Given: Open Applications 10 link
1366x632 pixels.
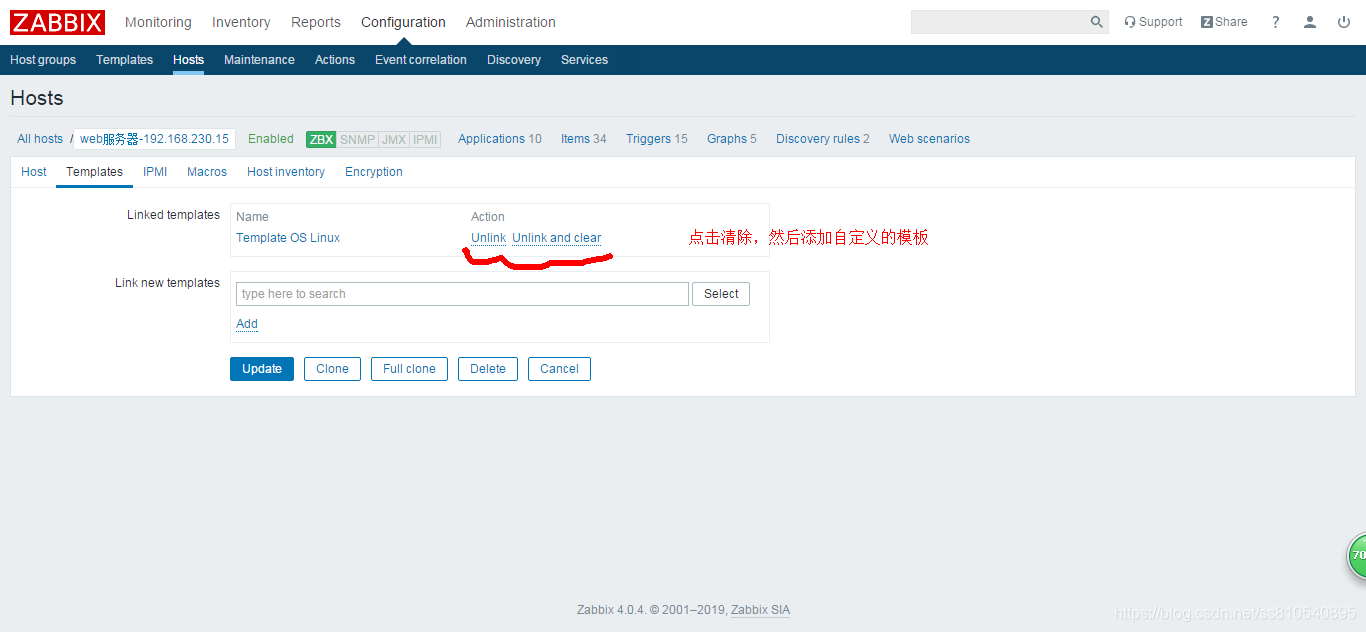Looking at the screenshot, I should tap(500, 139).
